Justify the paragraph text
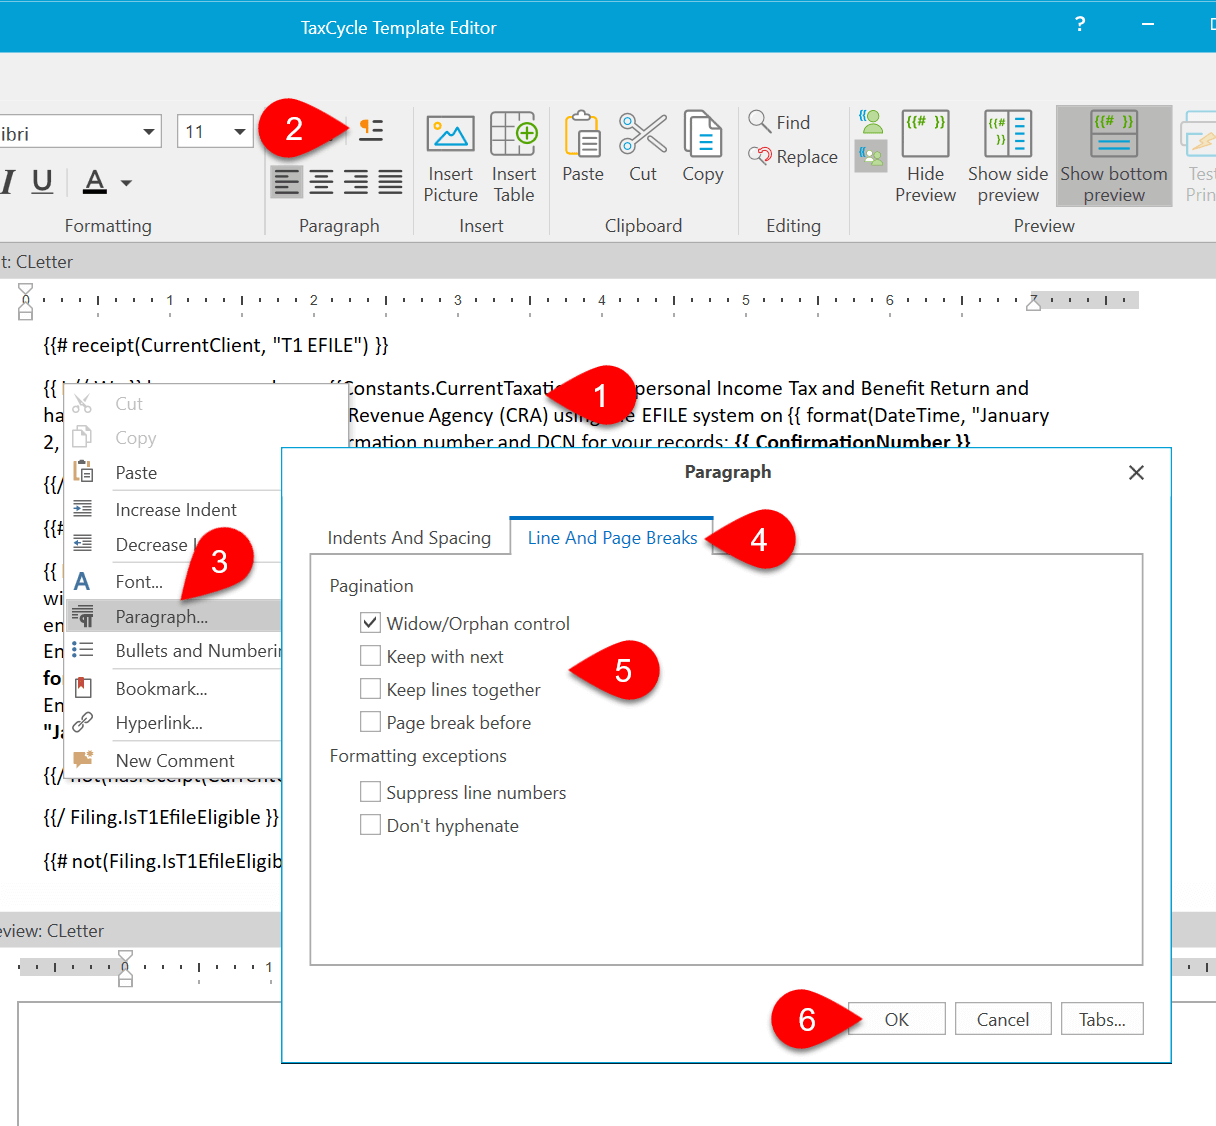 point(390,182)
